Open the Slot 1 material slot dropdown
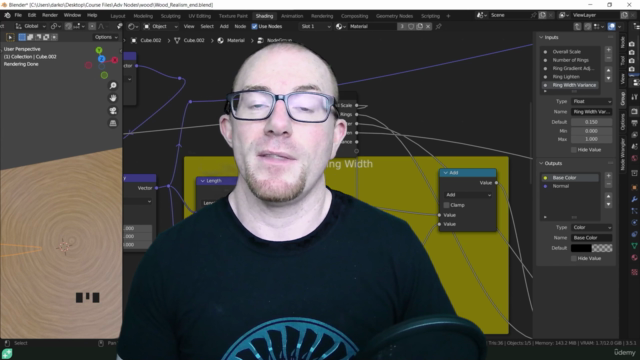Viewport: 640px width, 360px height. click(x=315, y=27)
